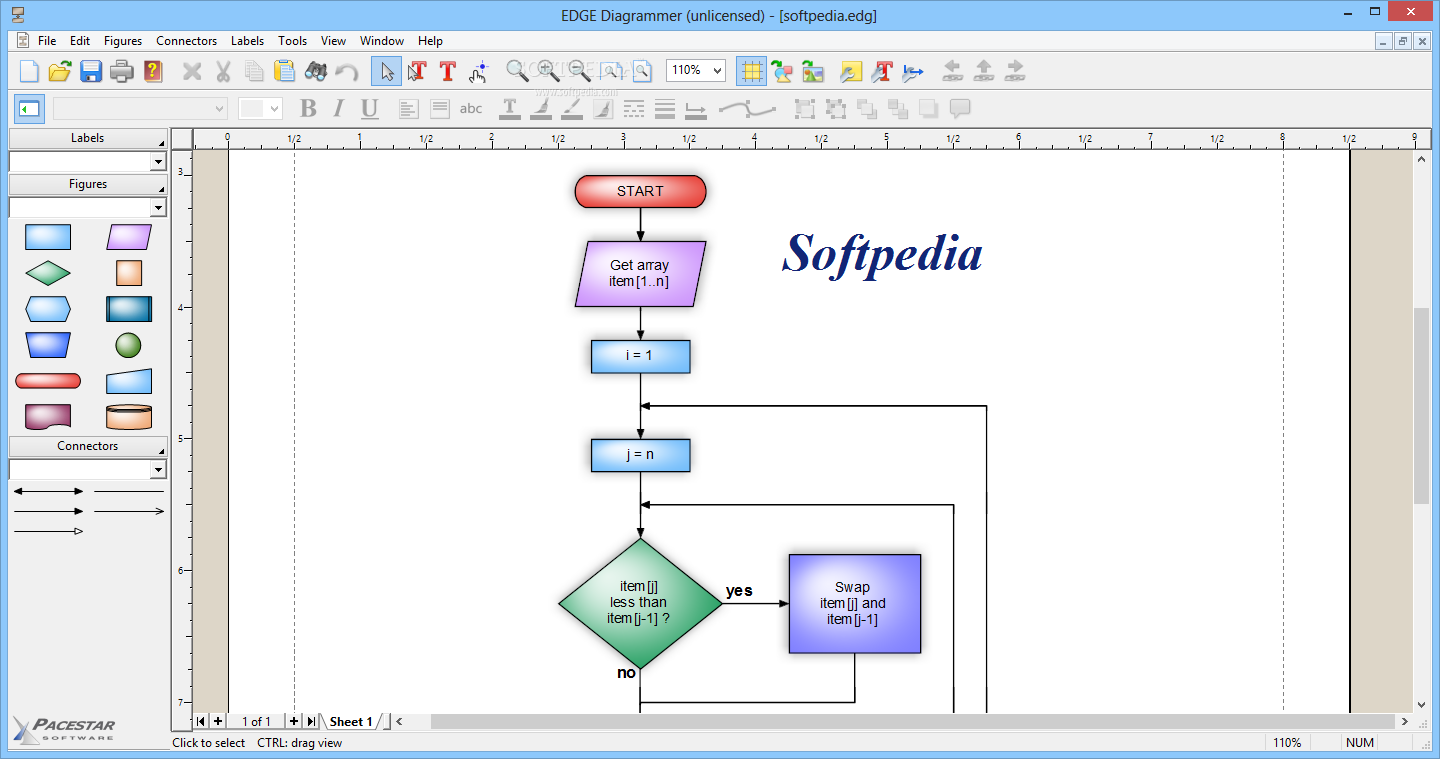Open figure properties wrench icon
The image size is (1440, 759).
[x=851, y=71]
